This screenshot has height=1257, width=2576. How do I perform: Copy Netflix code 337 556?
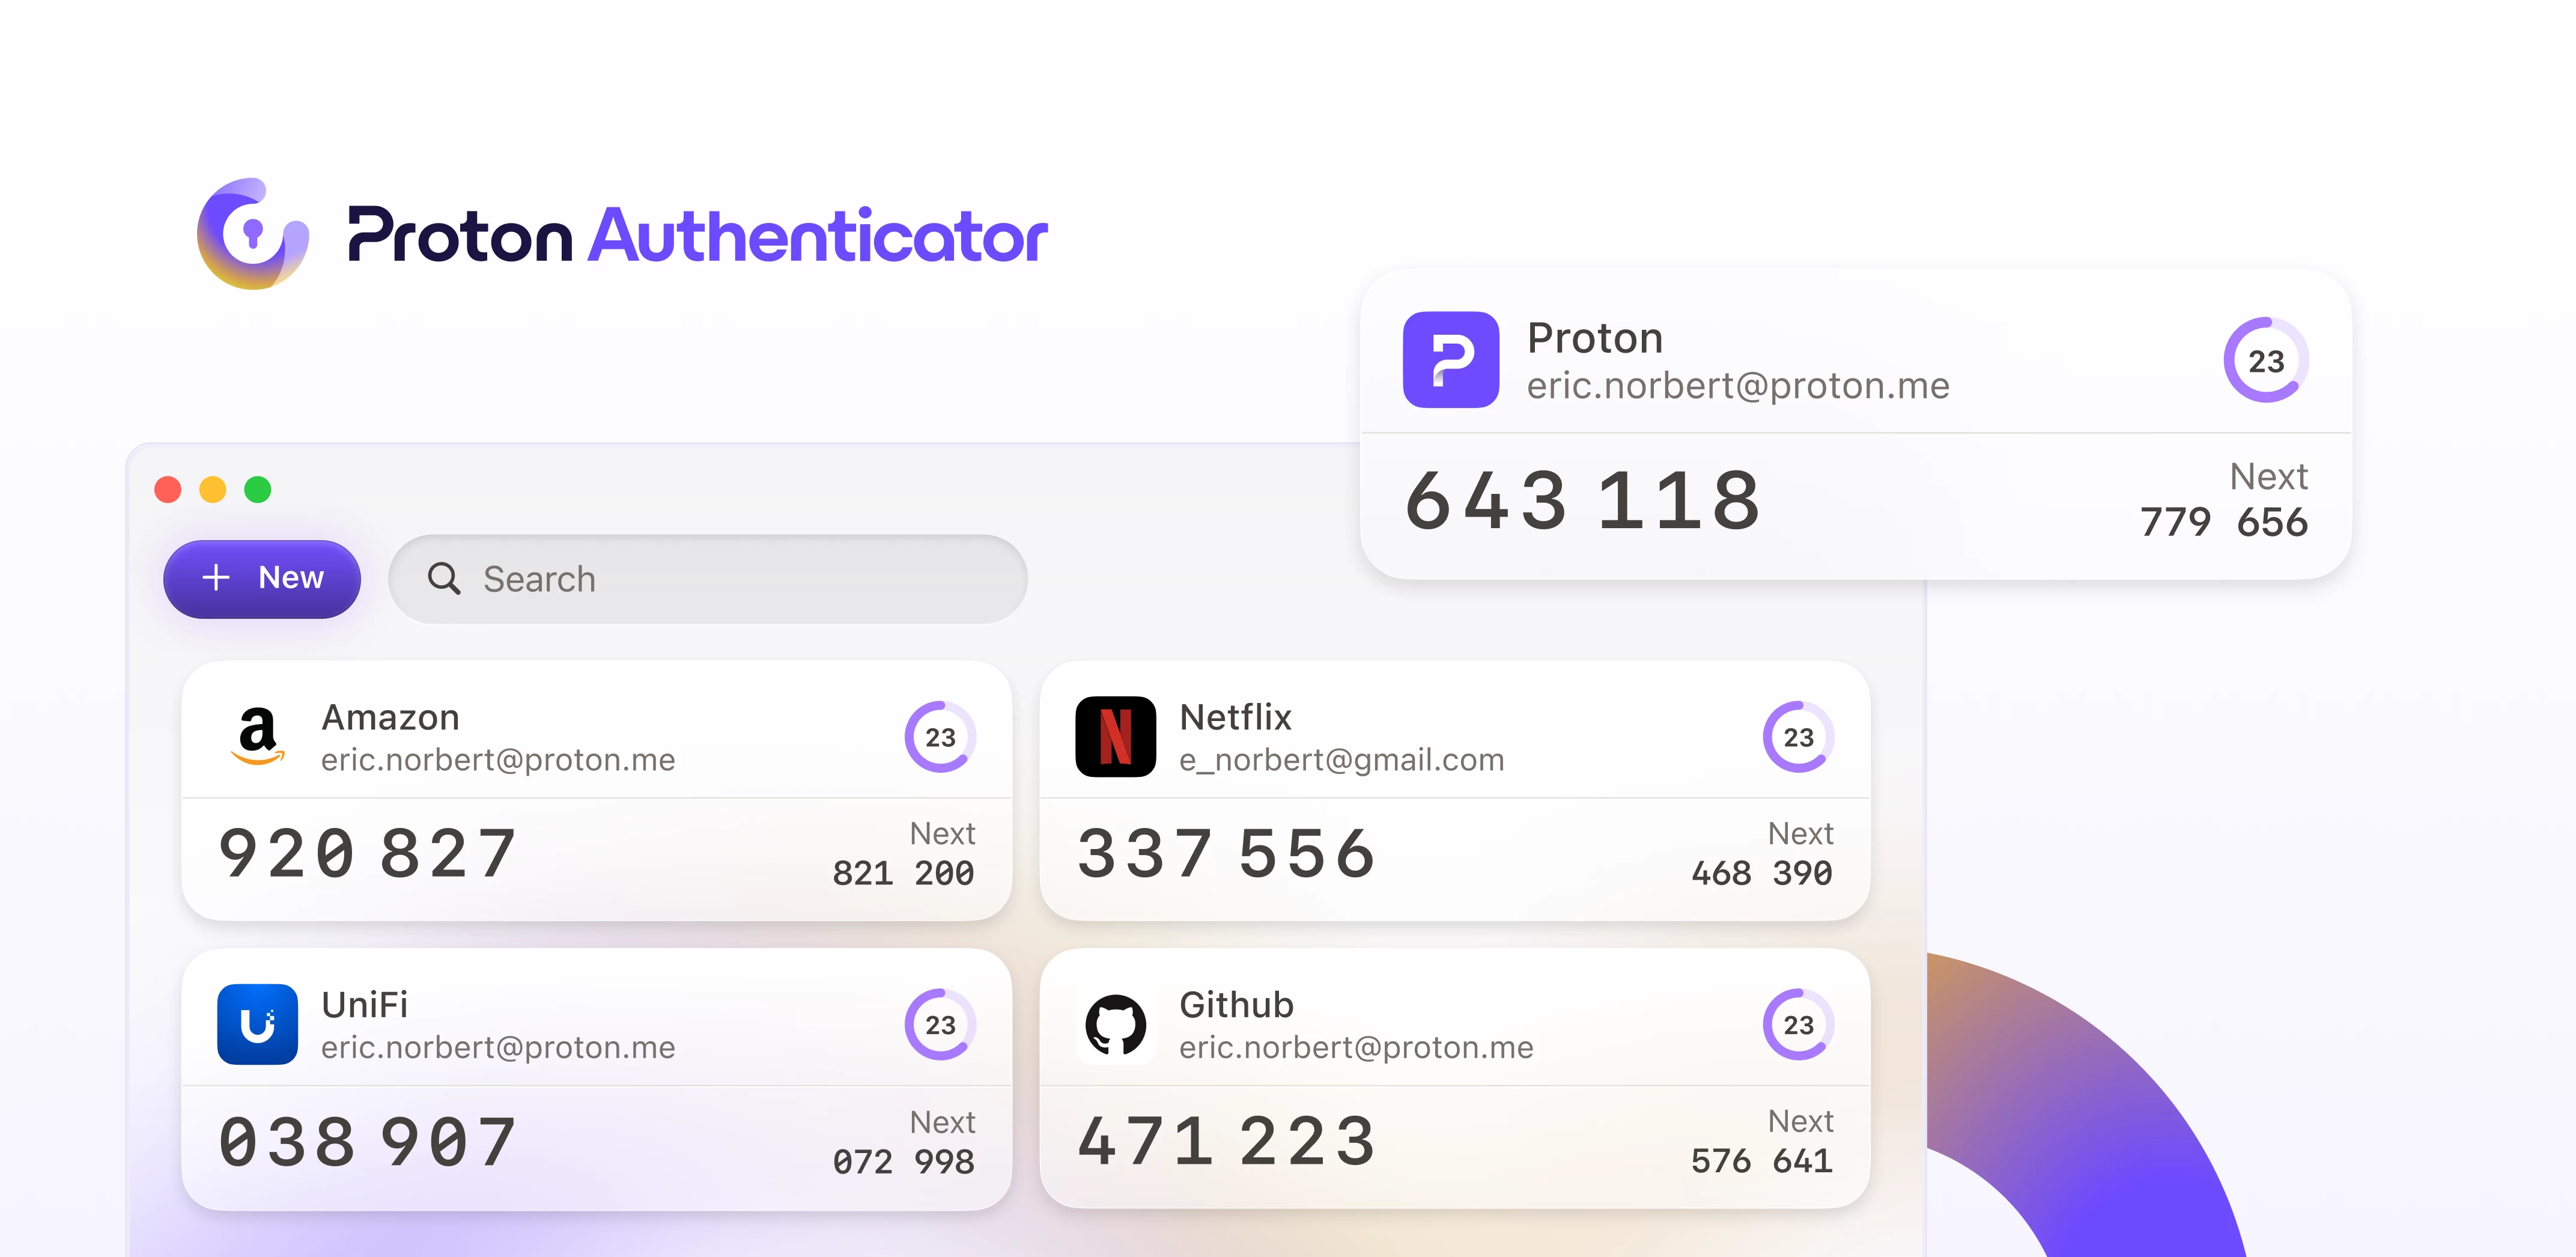click(1226, 854)
